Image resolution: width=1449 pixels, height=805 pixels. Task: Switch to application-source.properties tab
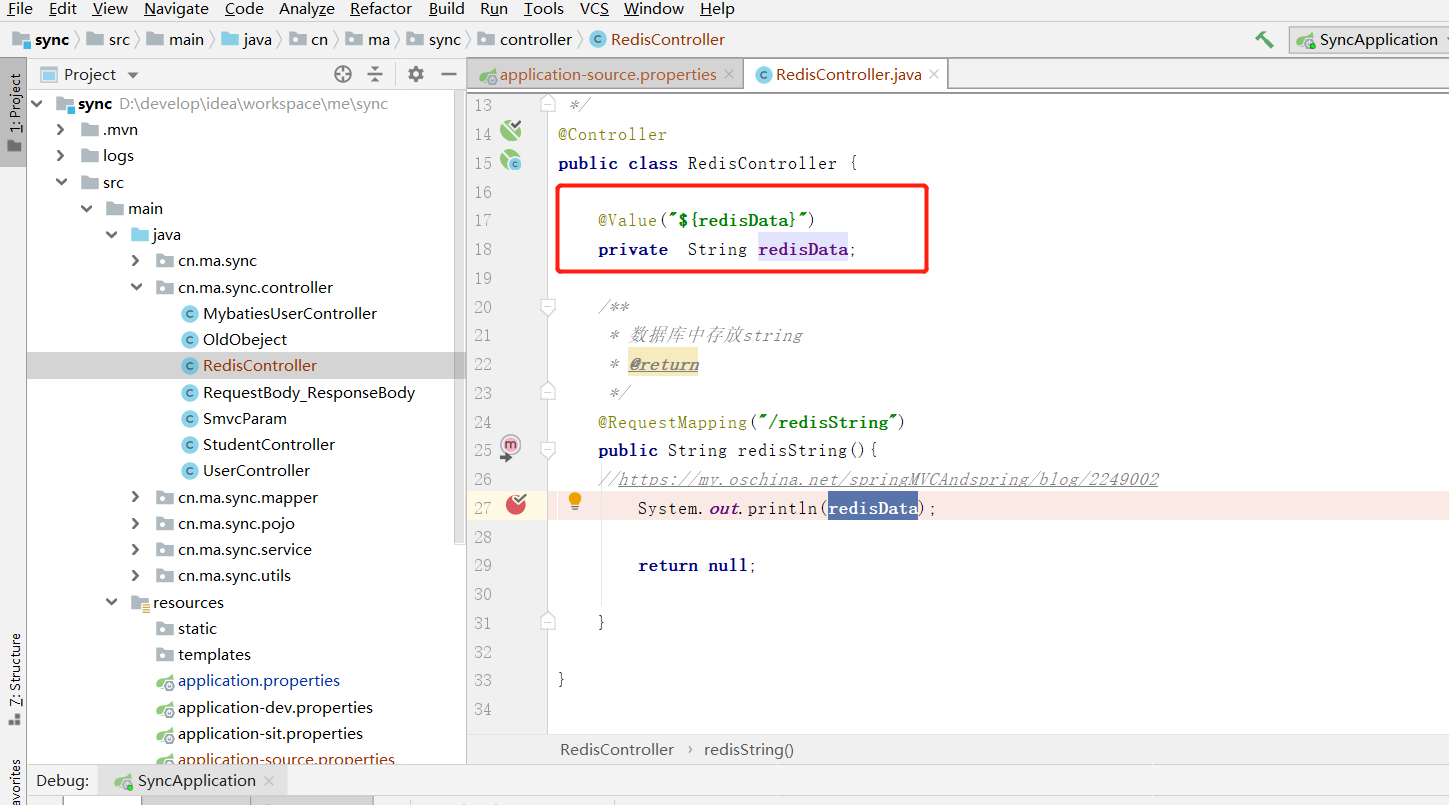pos(607,74)
